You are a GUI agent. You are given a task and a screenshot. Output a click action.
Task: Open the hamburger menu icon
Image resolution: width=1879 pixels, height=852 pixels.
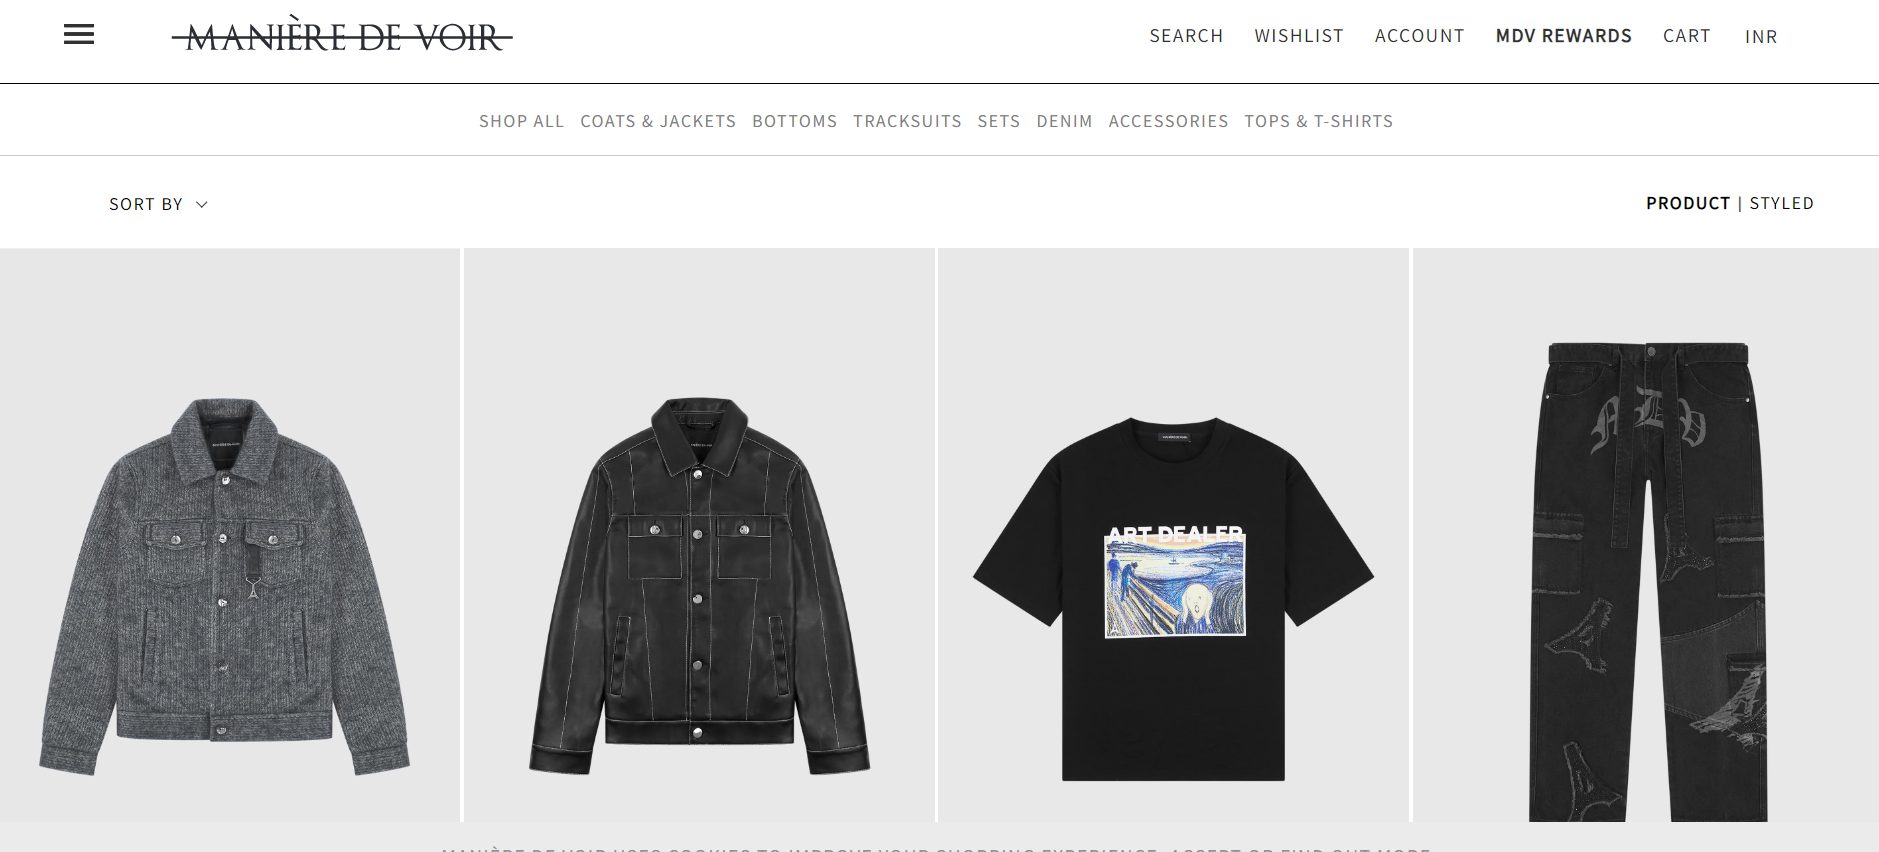pyautogui.click(x=79, y=35)
